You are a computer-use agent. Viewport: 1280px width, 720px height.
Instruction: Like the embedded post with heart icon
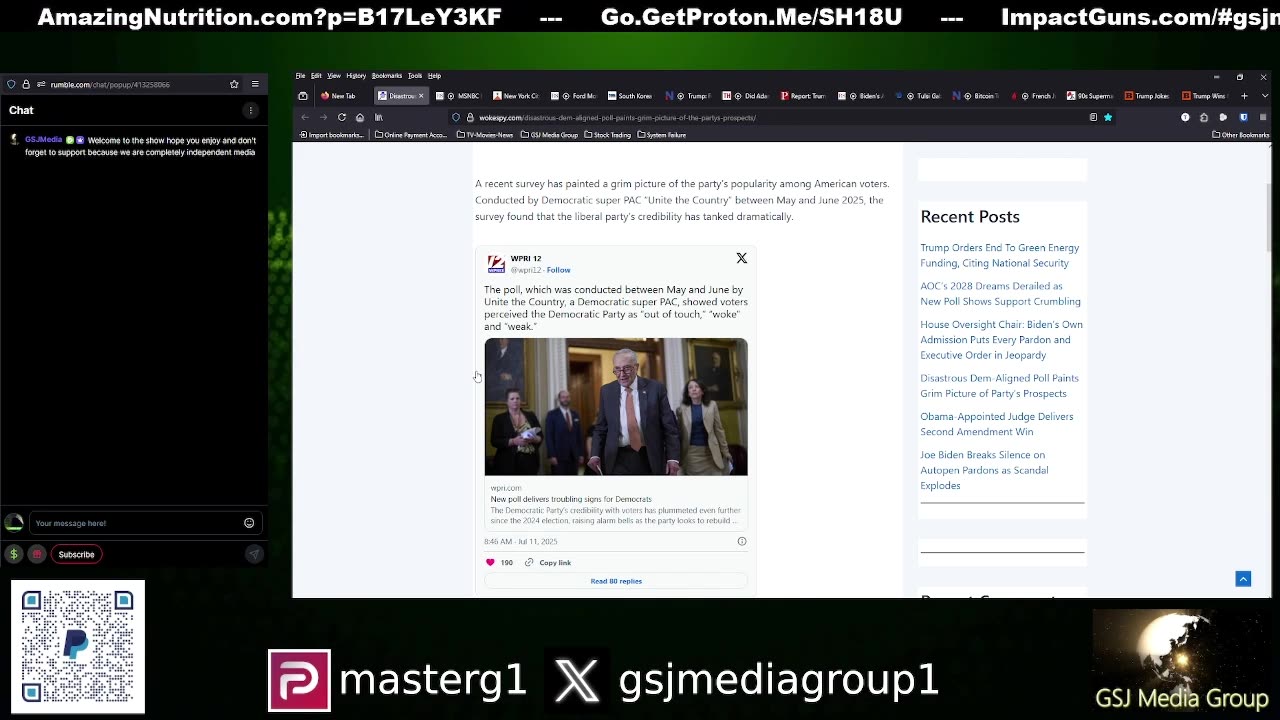[490, 562]
